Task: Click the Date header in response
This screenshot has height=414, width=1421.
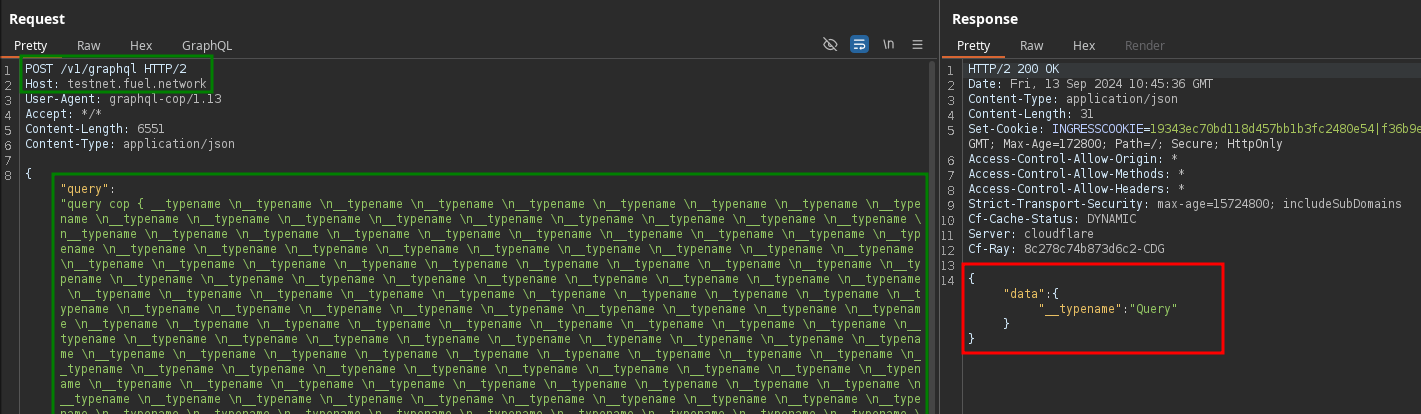Action: 1090,84
